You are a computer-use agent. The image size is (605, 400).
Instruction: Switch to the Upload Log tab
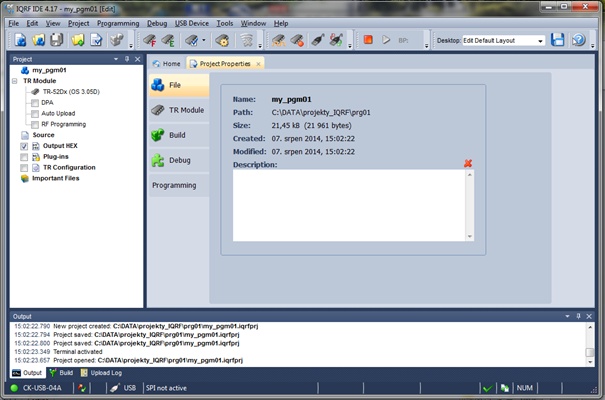pos(101,373)
